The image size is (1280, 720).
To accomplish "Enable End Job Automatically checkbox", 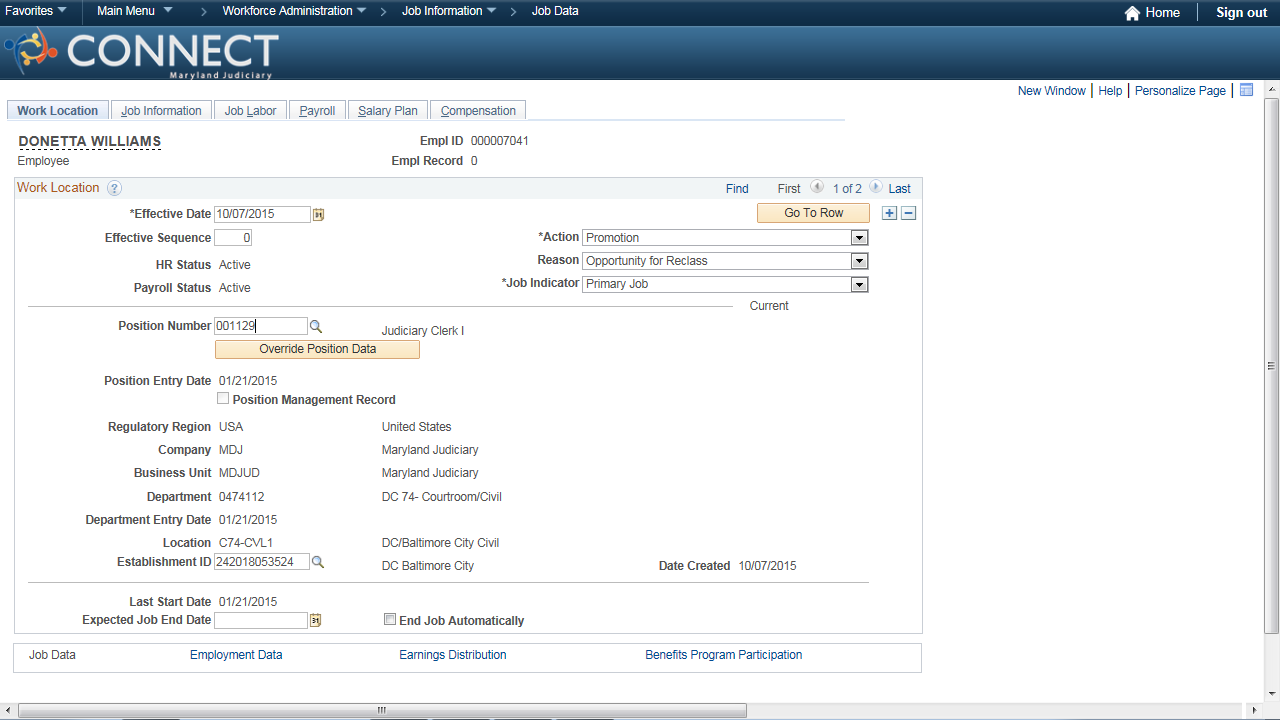I will coord(390,619).
